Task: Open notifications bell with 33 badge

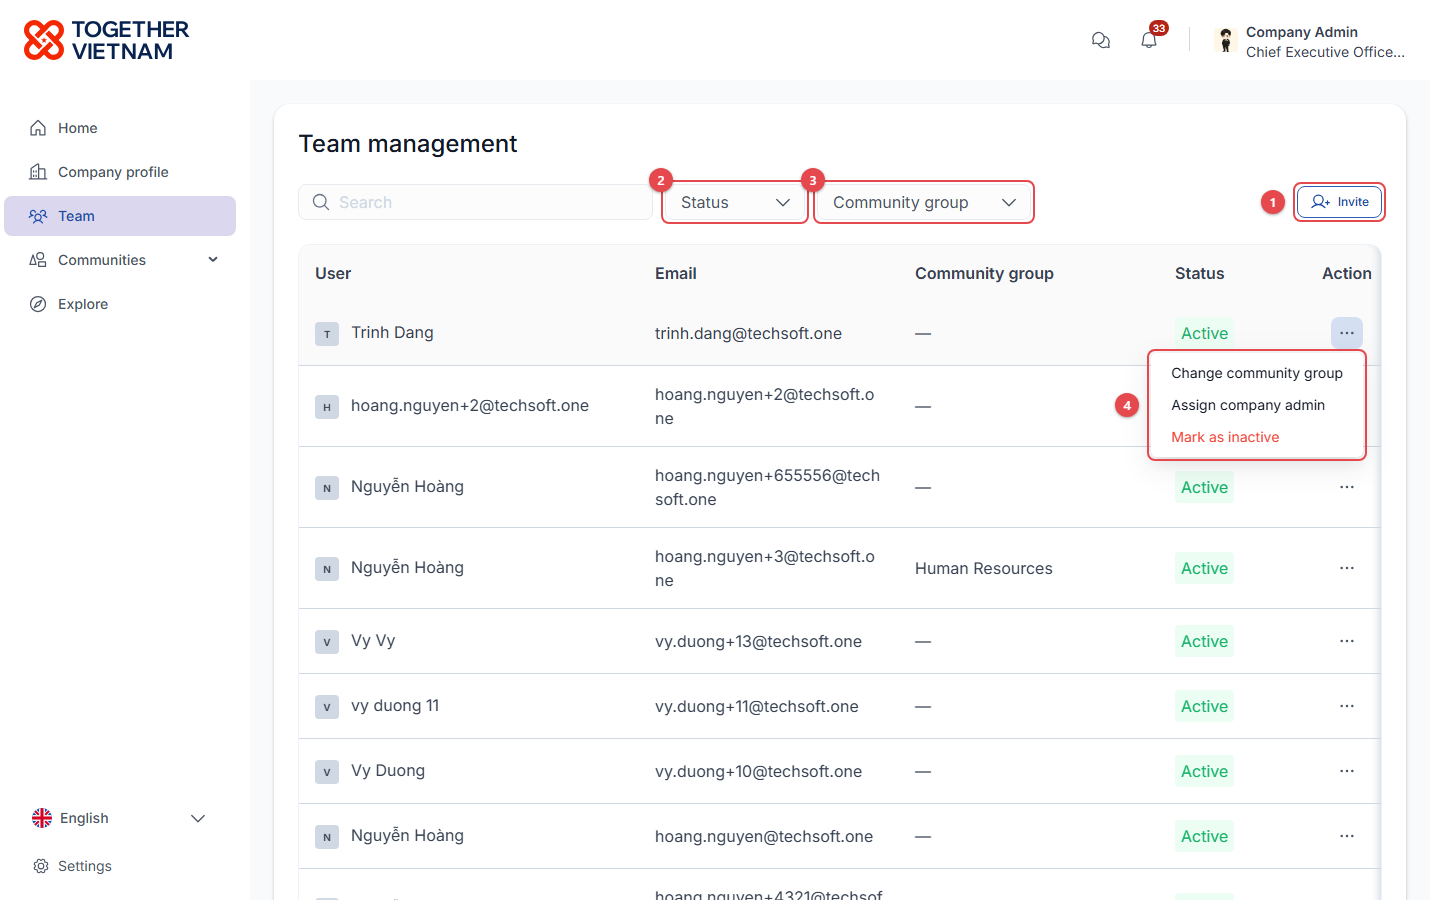Action: pyautogui.click(x=1150, y=39)
